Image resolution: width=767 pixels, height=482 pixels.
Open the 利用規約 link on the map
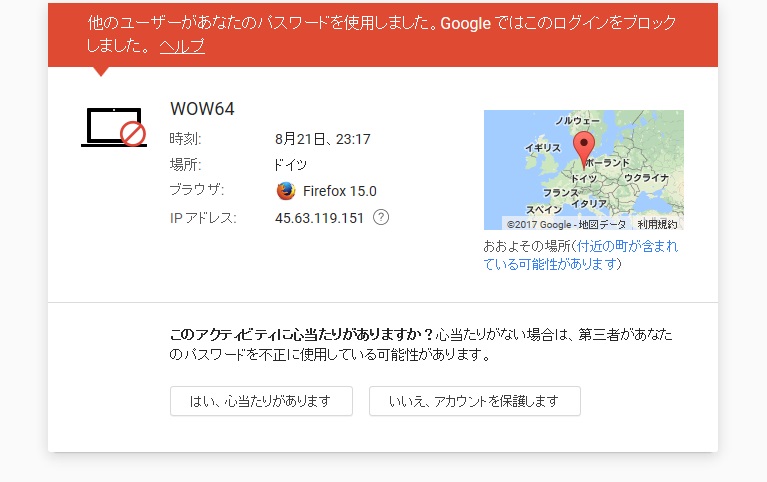tap(657, 224)
